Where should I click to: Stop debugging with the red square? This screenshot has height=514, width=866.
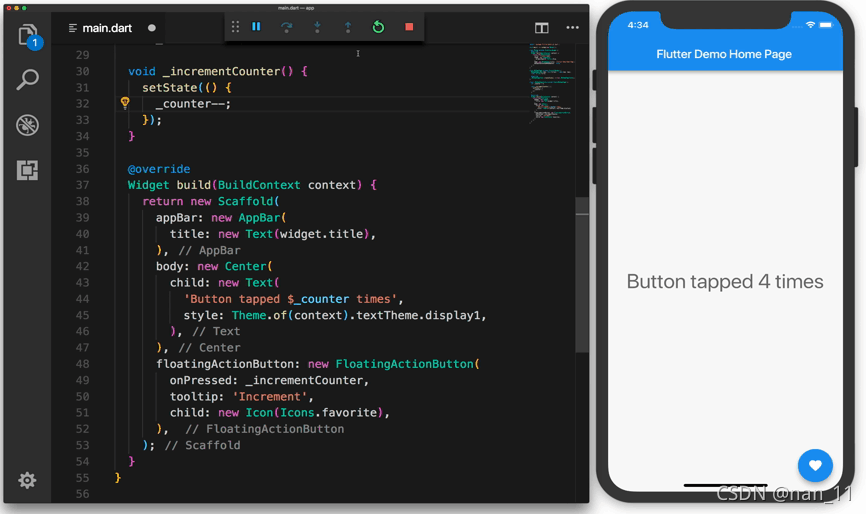click(409, 27)
